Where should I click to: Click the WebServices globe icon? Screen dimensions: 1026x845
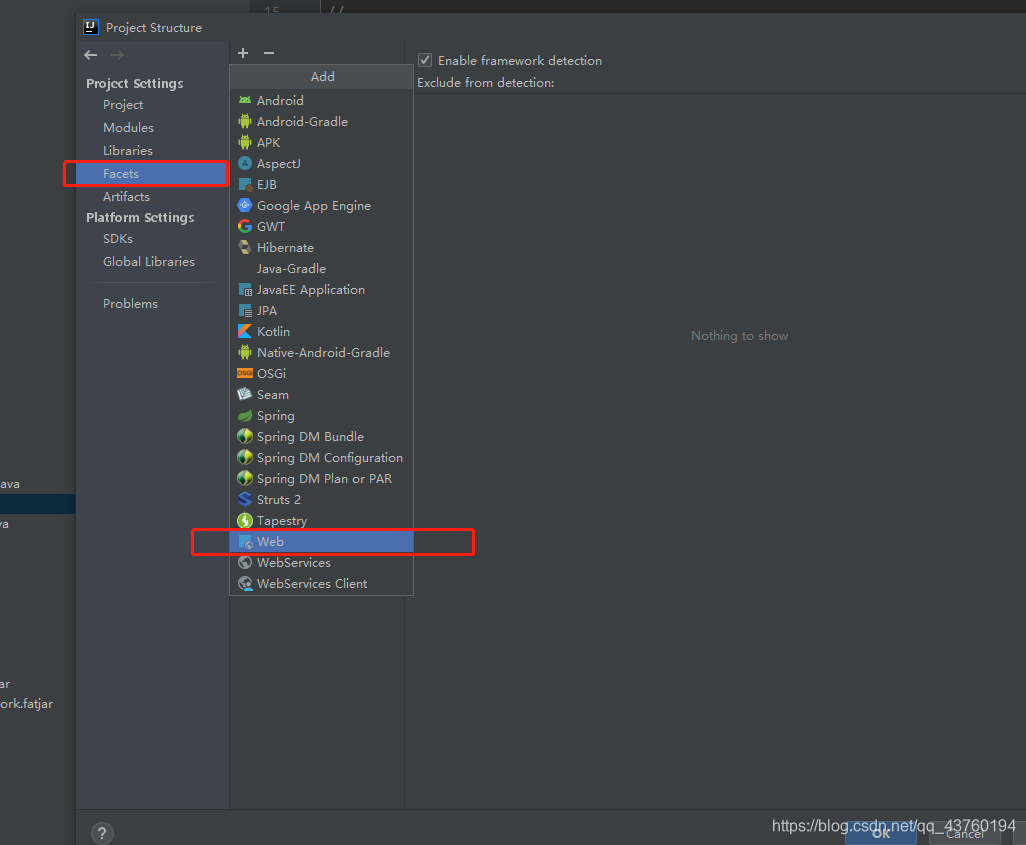click(245, 562)
